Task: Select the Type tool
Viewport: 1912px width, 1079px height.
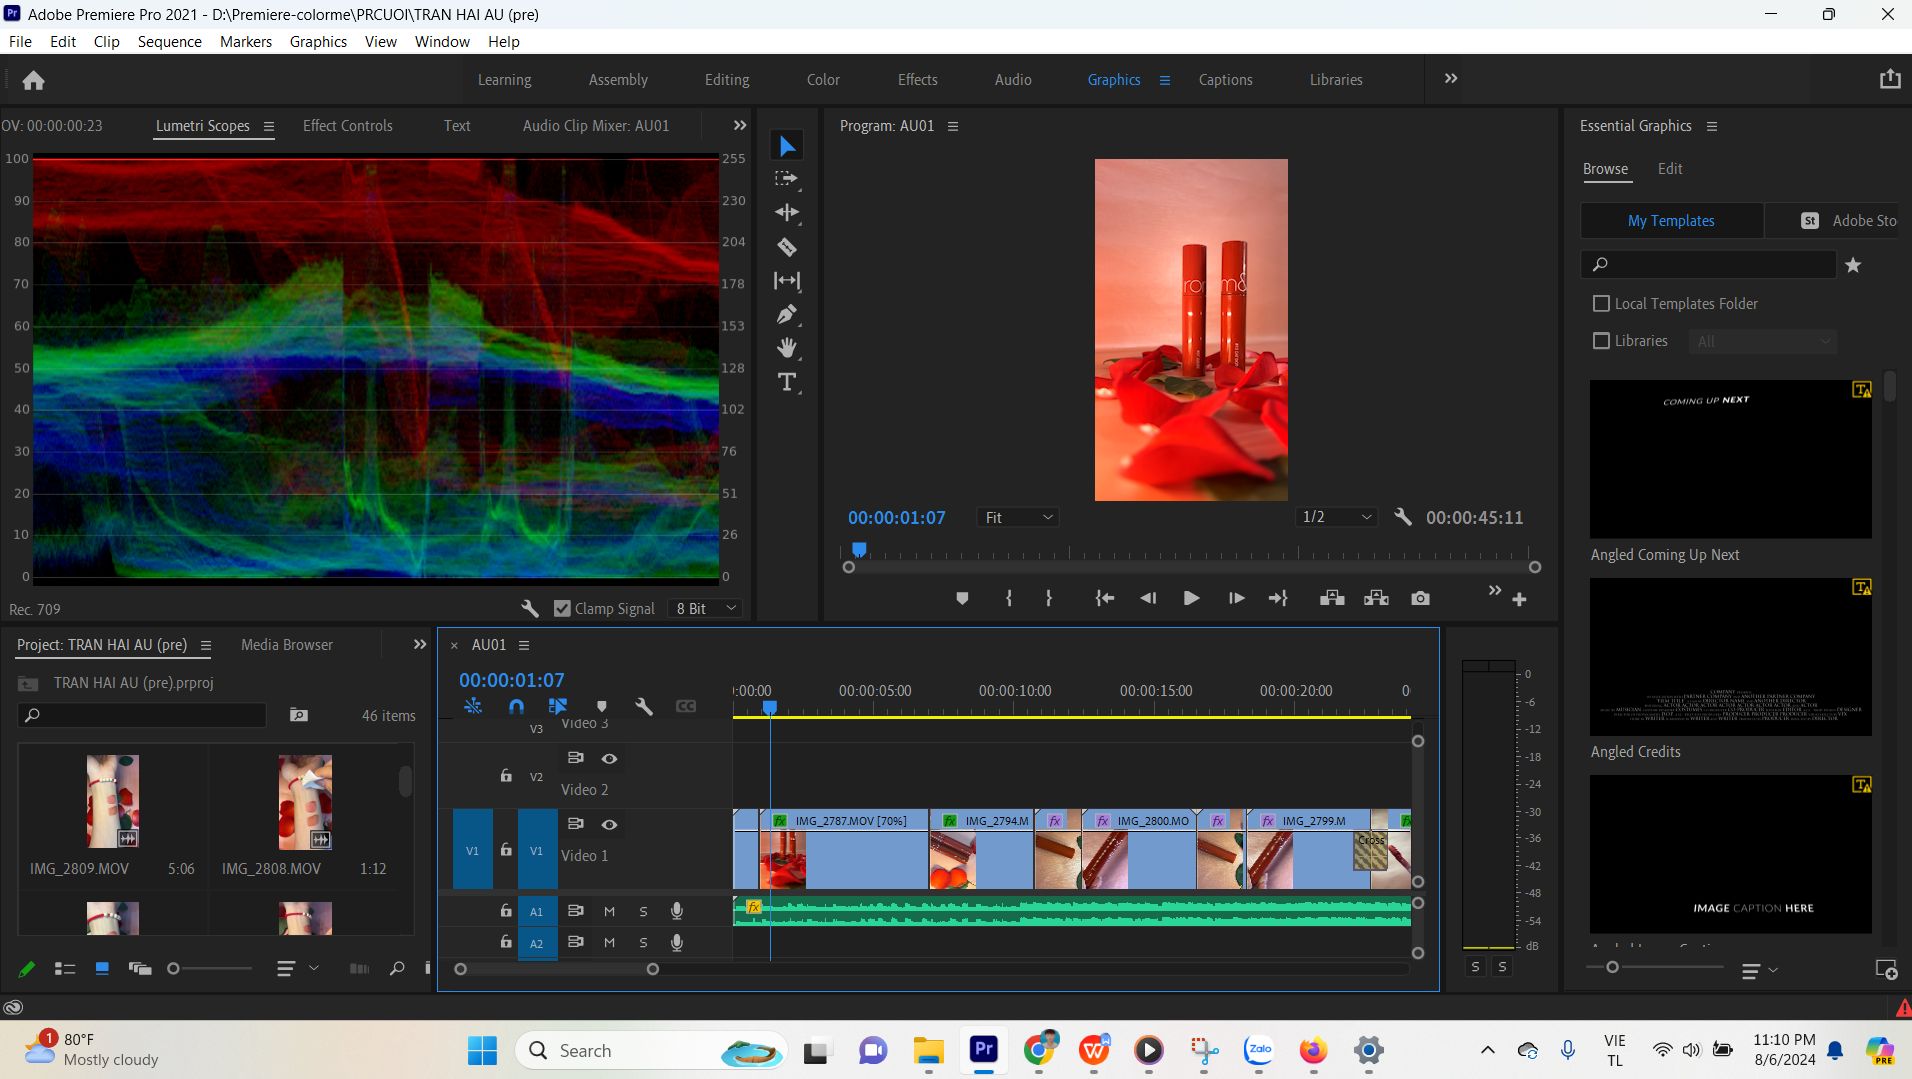Action: (787, 382)
